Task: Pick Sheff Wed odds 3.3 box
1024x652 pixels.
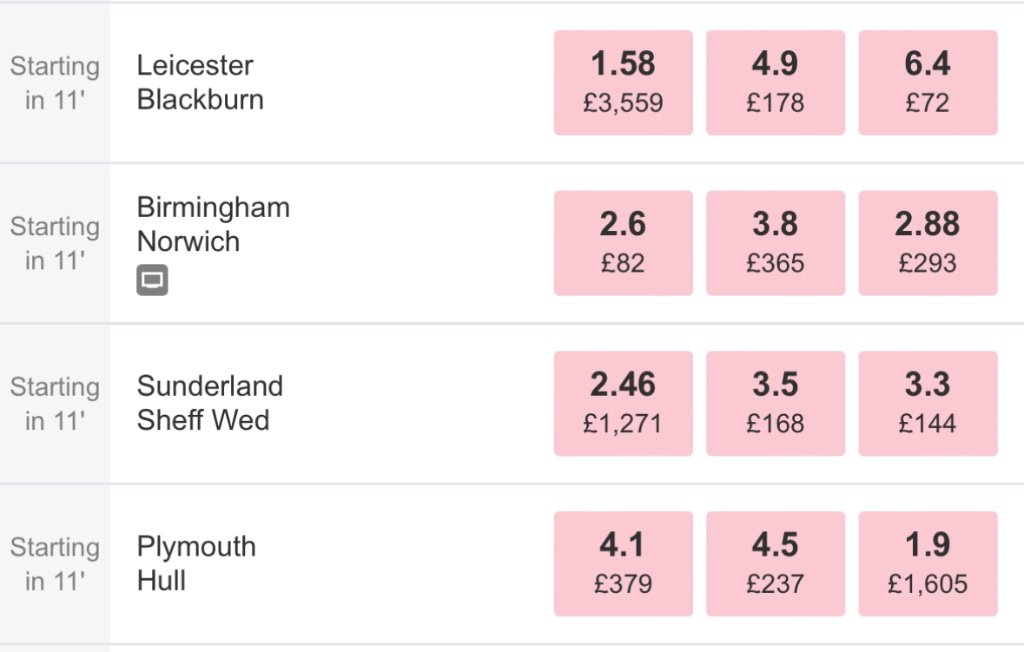Action: tap(927, 403)
